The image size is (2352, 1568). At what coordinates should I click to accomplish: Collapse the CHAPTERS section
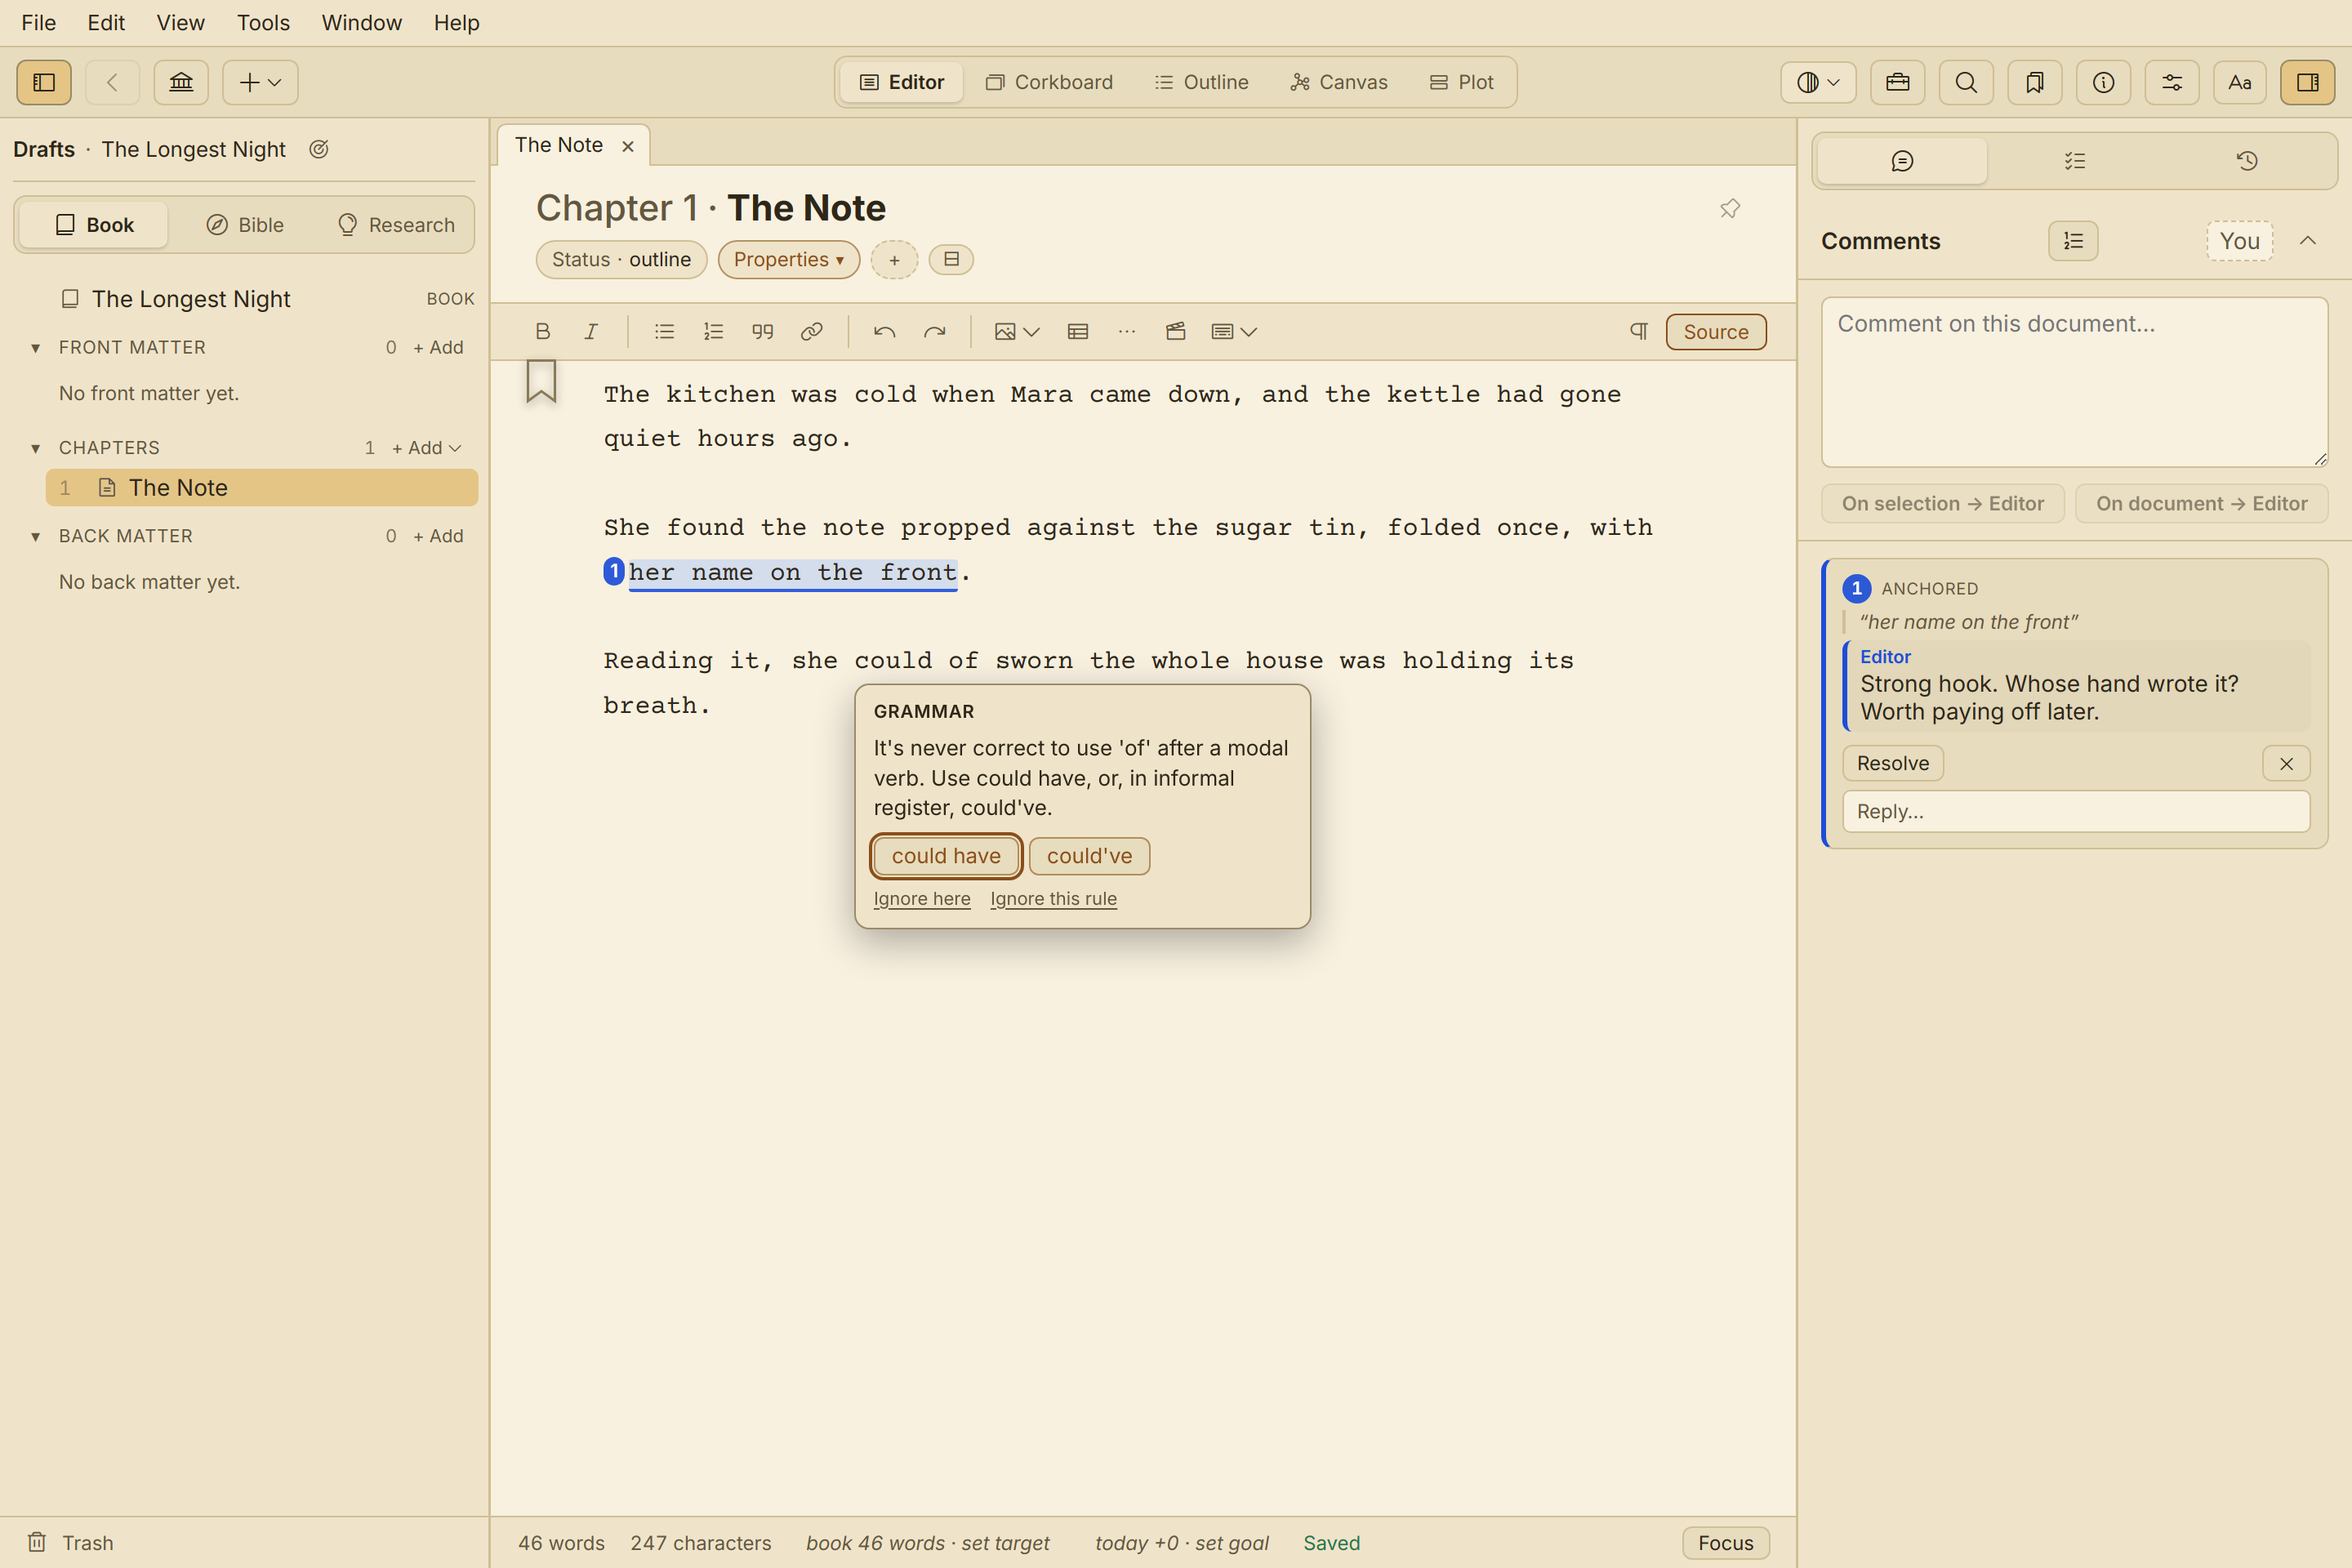[x=36, y=448]
